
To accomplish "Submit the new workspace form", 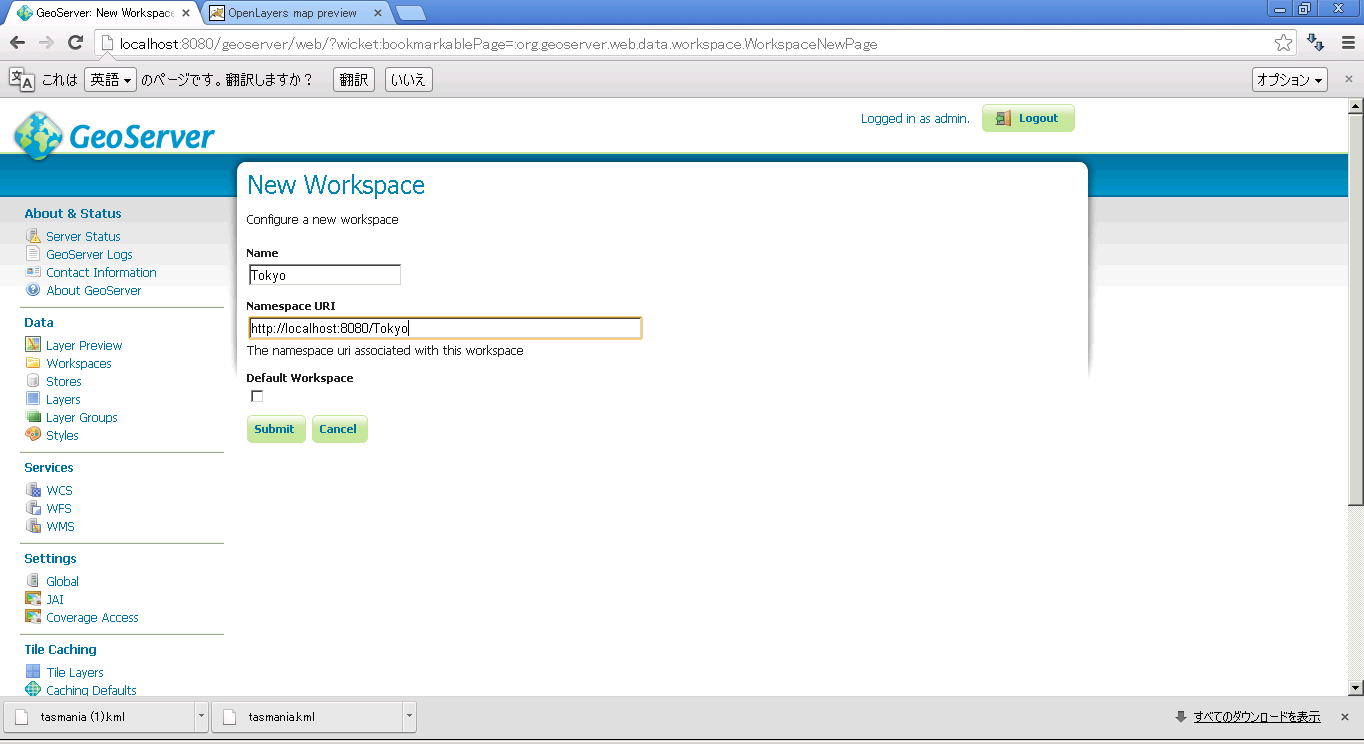I will click(x=275, y=429).
